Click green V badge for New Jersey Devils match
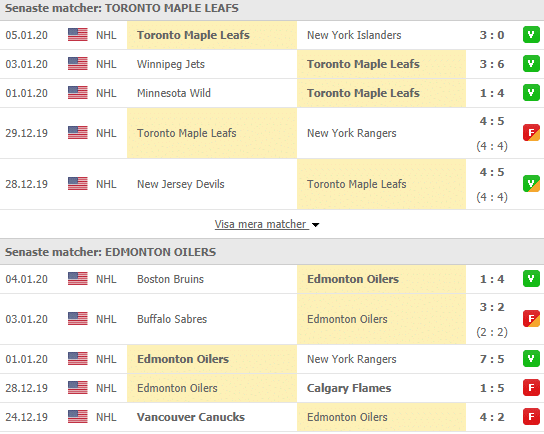 [531, 184]
